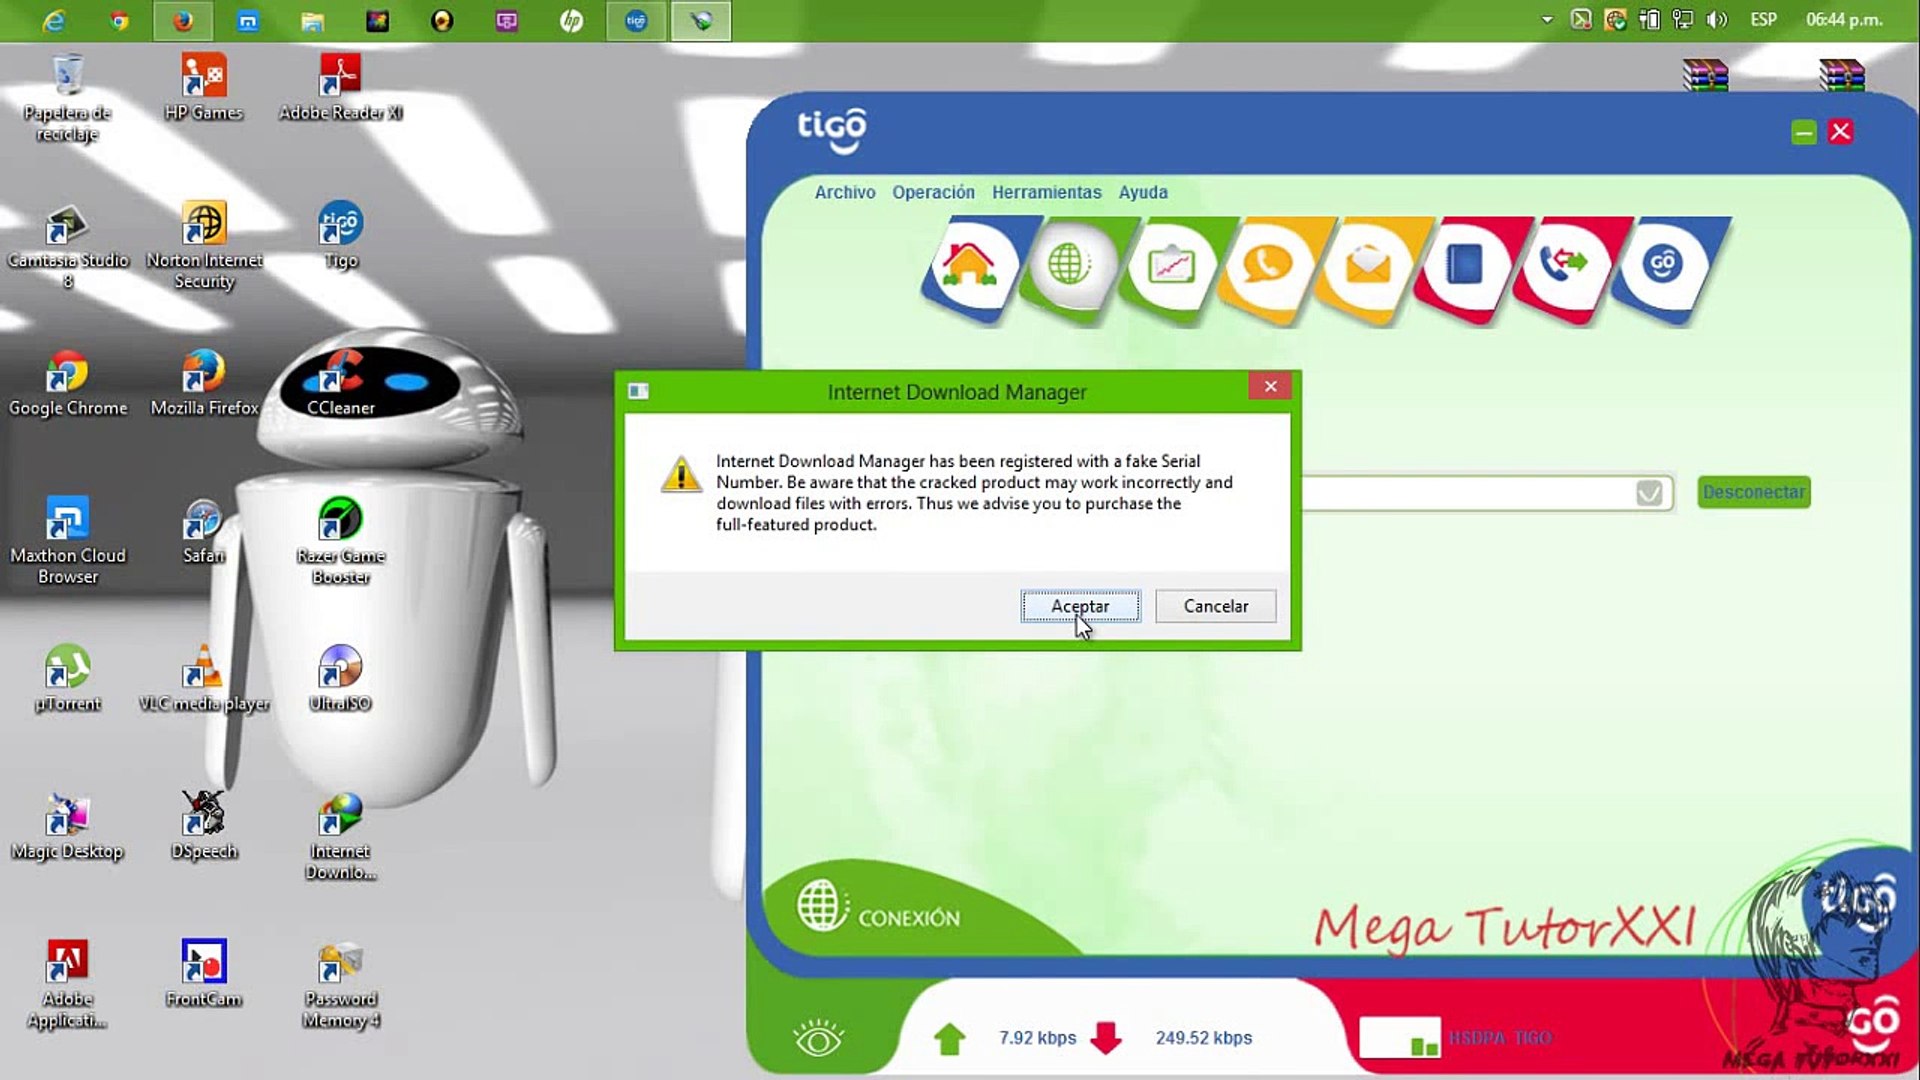The image size is (1920, 1080).
Task: Open the usage statistics chart icon
Action: (1170, 266)
